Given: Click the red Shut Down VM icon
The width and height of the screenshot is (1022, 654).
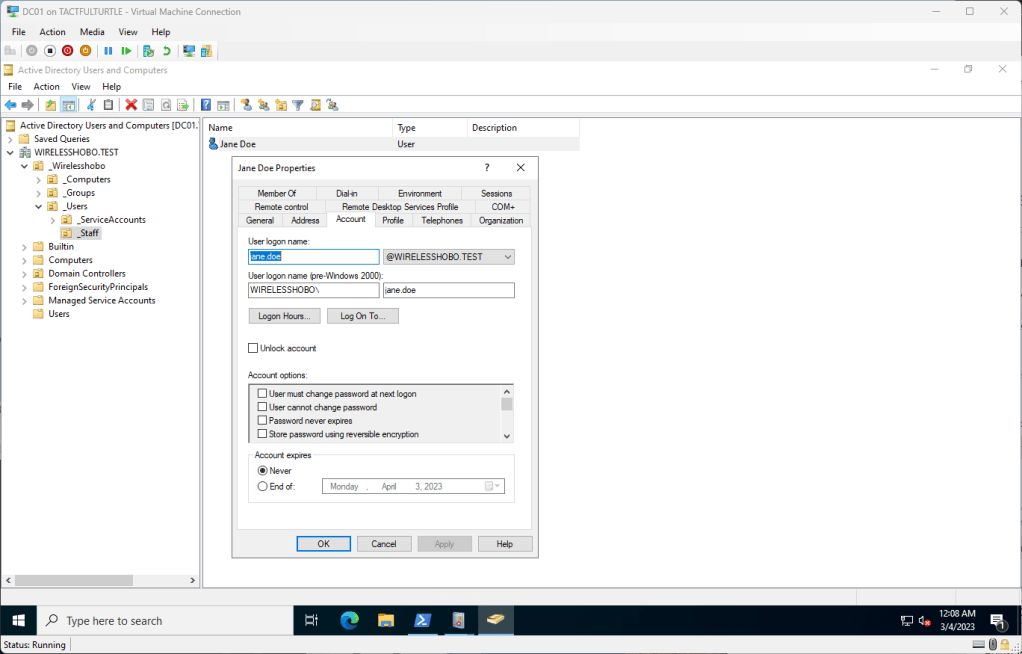Looking at the screenshot, I should (x=67, y=51).
